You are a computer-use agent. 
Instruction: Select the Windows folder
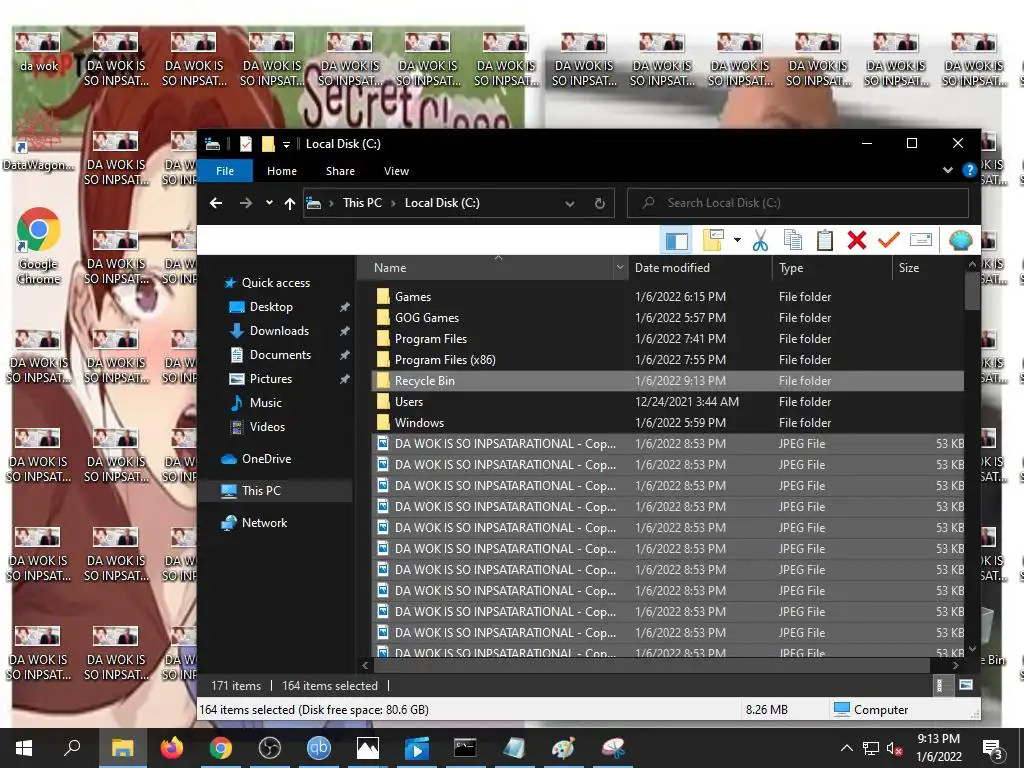419,423
